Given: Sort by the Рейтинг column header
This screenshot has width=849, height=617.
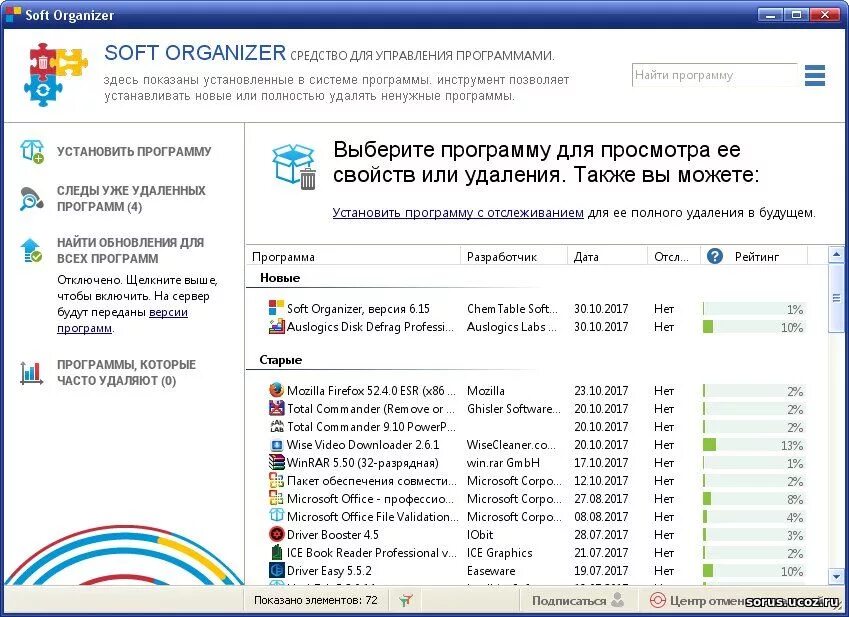Looking at the screenshot, I should [756, 257].
